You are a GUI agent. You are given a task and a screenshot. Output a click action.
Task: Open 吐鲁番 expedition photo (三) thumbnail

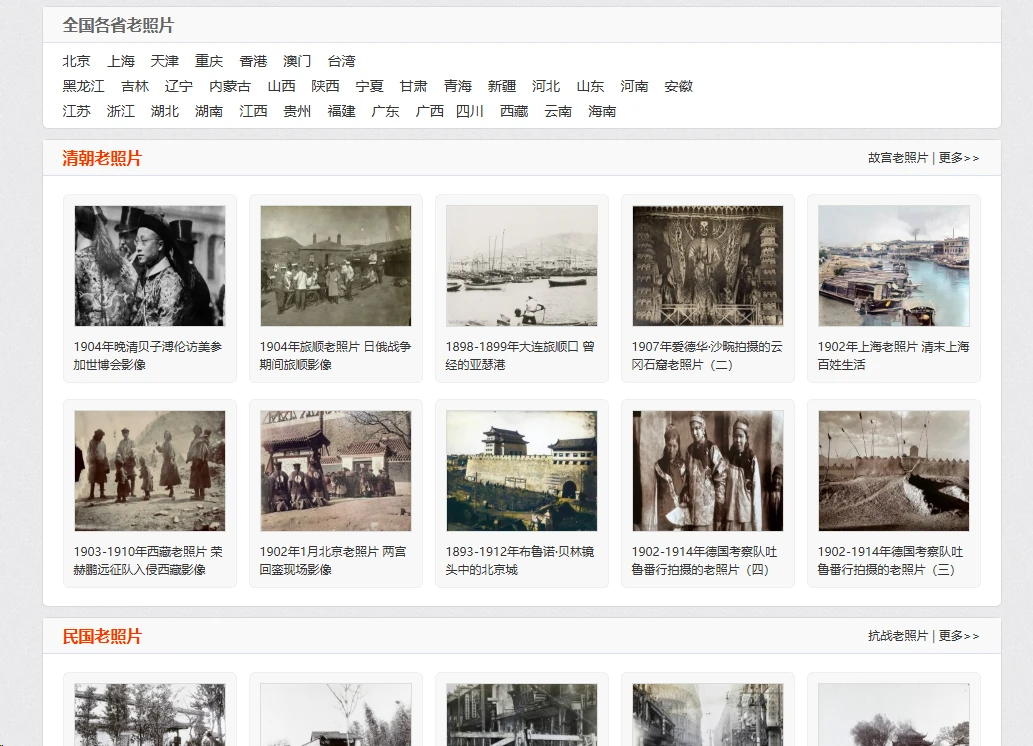894,471
